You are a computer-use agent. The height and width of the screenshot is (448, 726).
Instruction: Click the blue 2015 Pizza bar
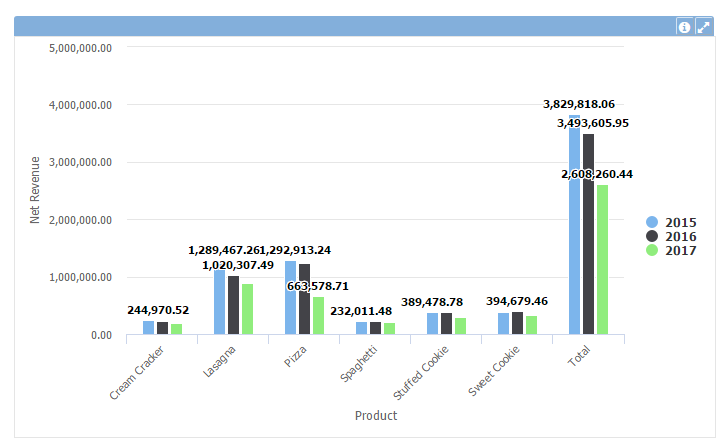point(290,297)
